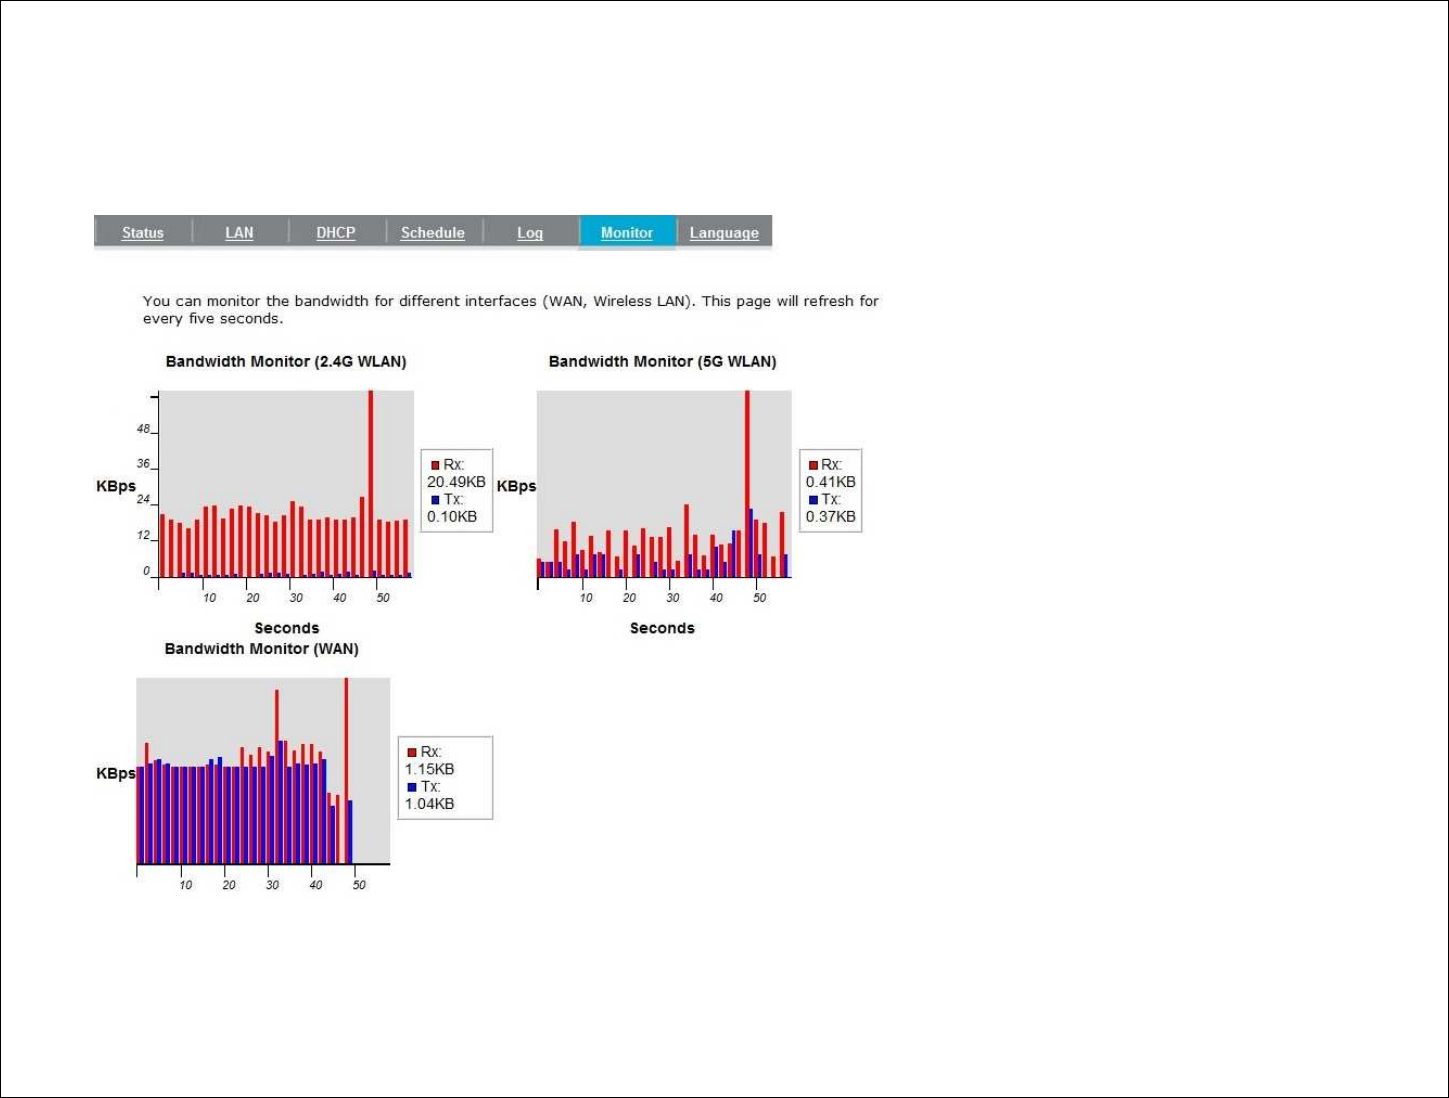The image size is (1449, 1098).
Task: Click the KBps axis label of the 2.4G WLAN chart
Action: 116,487
